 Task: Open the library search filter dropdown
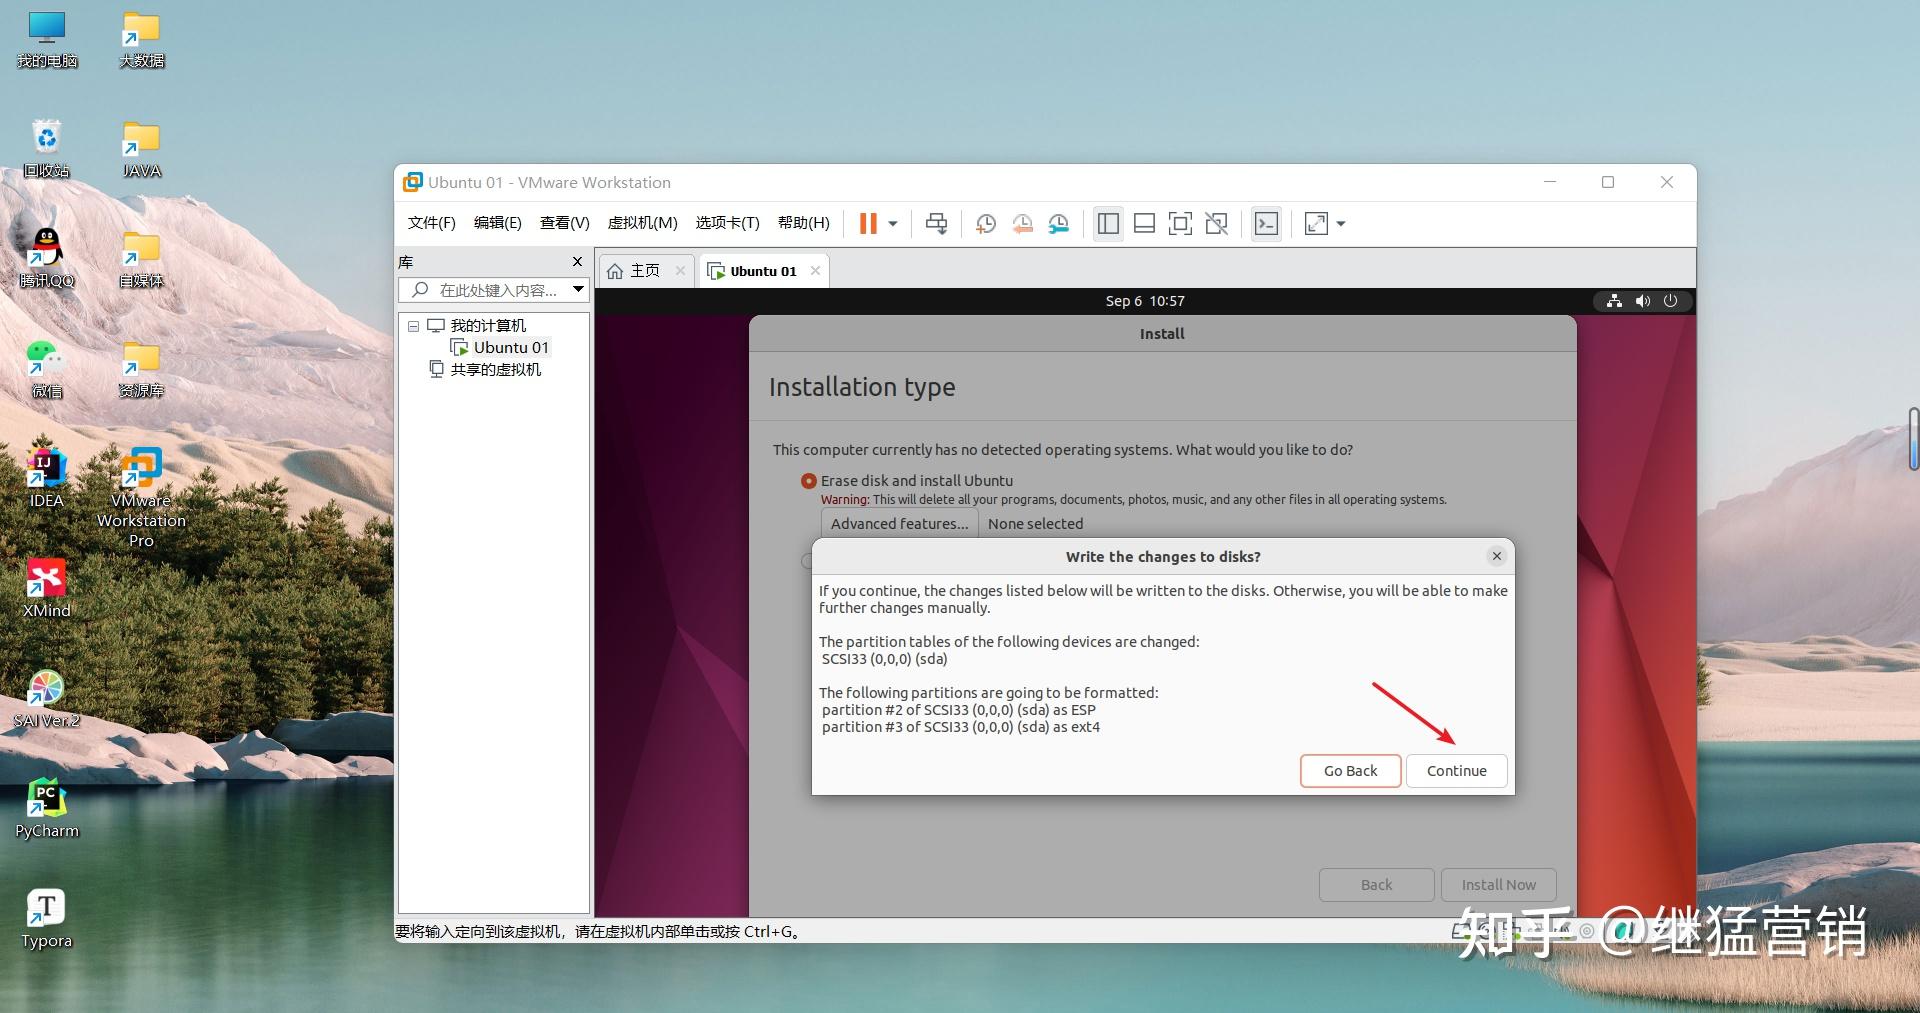(578, 290)
